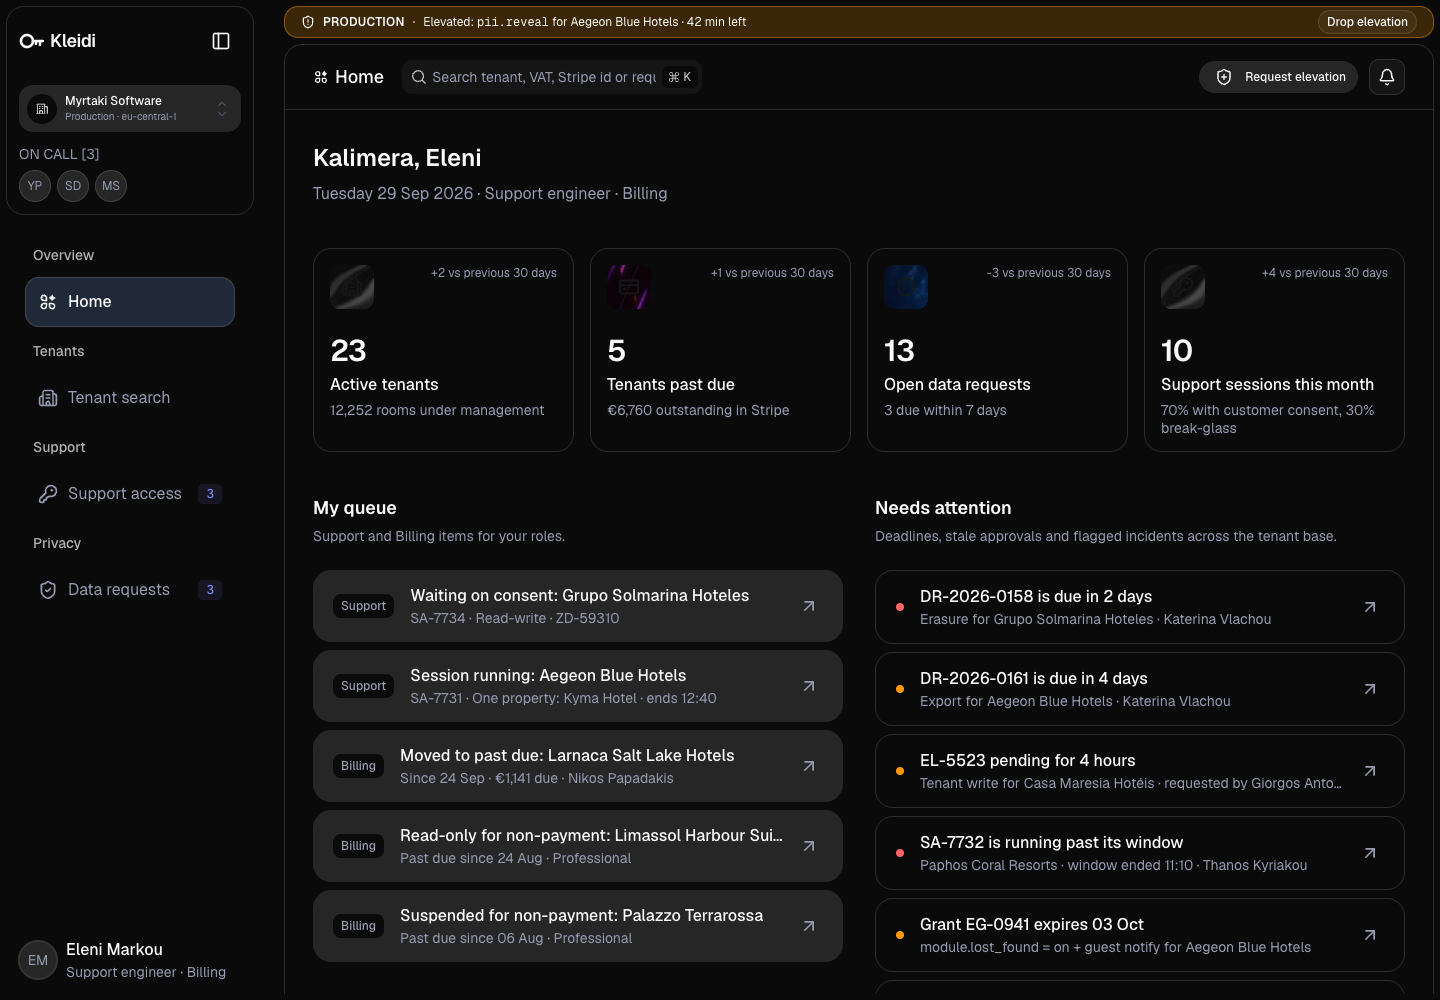1440x1000 pixels.
Task: Click Billing tag on Larnaca Salt Lake item
Action: 358,766
